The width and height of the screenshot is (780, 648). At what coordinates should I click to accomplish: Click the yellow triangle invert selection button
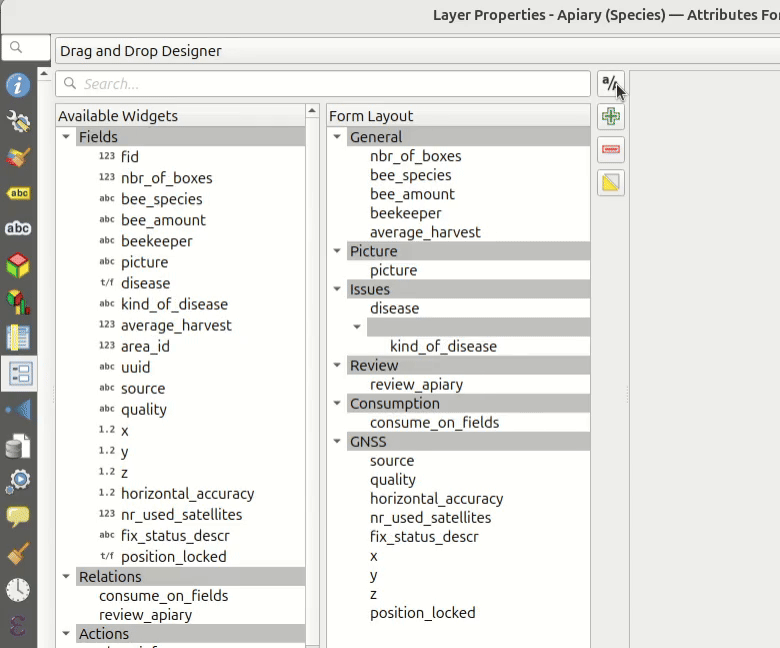611,183
